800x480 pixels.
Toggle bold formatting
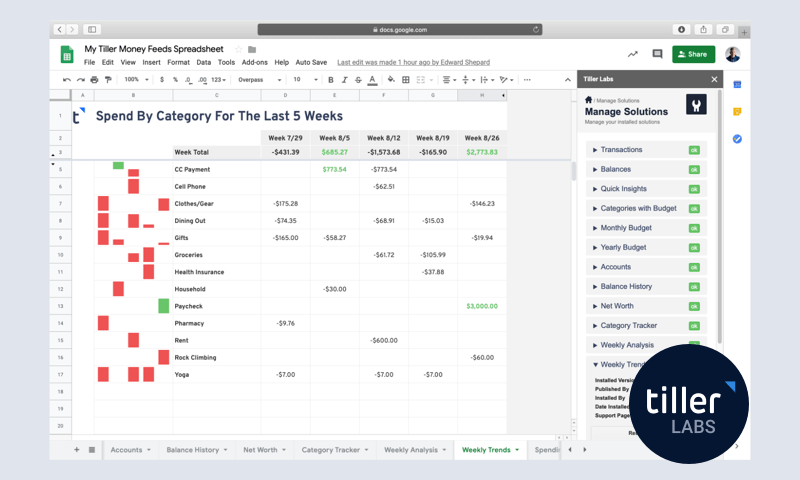click(331, 80)
